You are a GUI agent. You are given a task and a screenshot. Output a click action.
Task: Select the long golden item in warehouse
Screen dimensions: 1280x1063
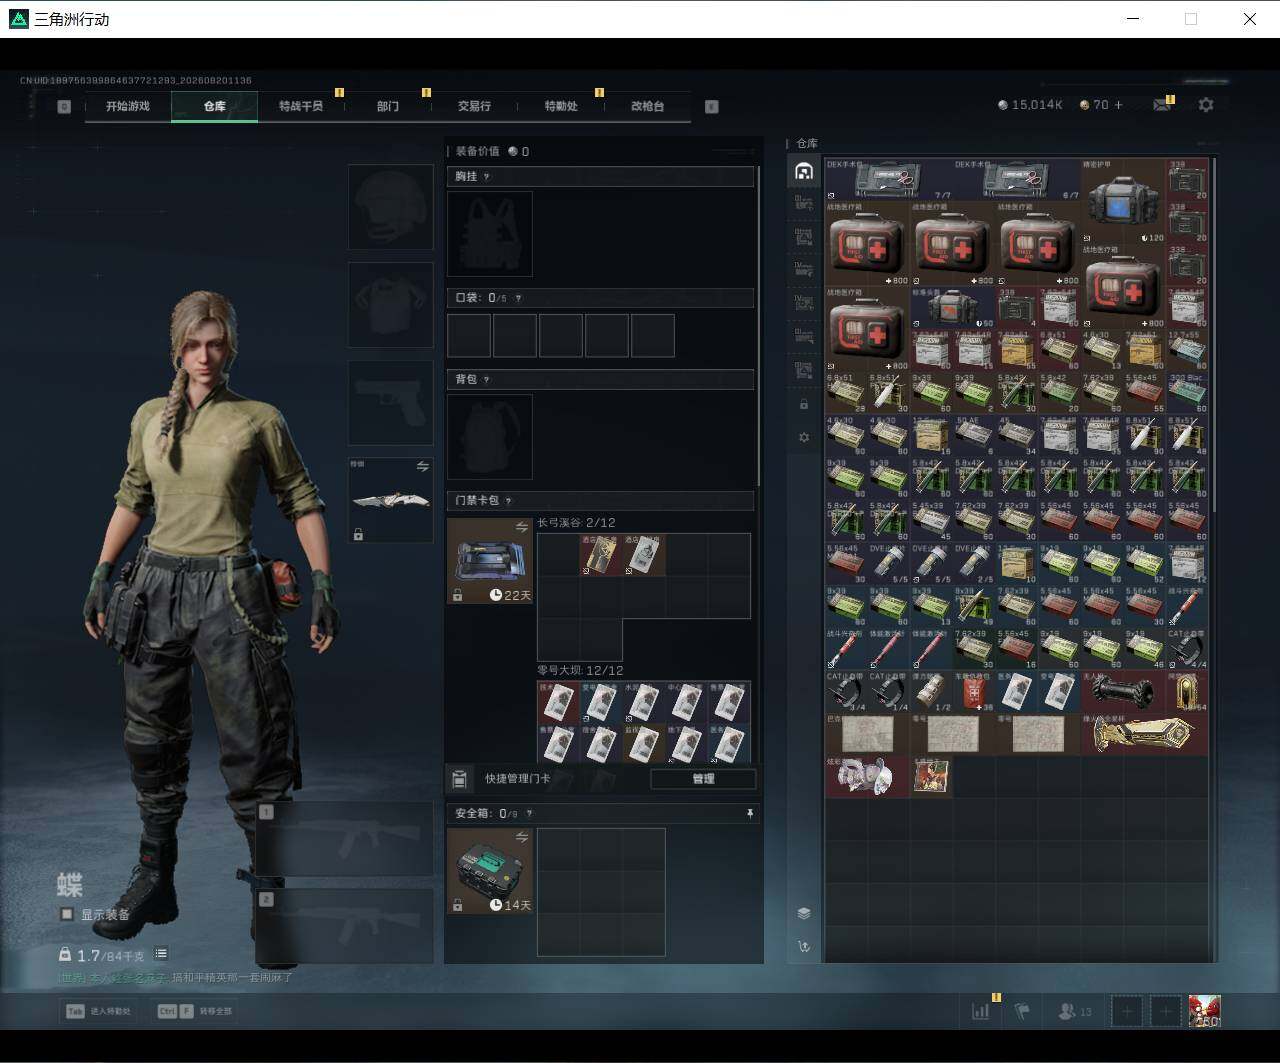[1145, 734]
